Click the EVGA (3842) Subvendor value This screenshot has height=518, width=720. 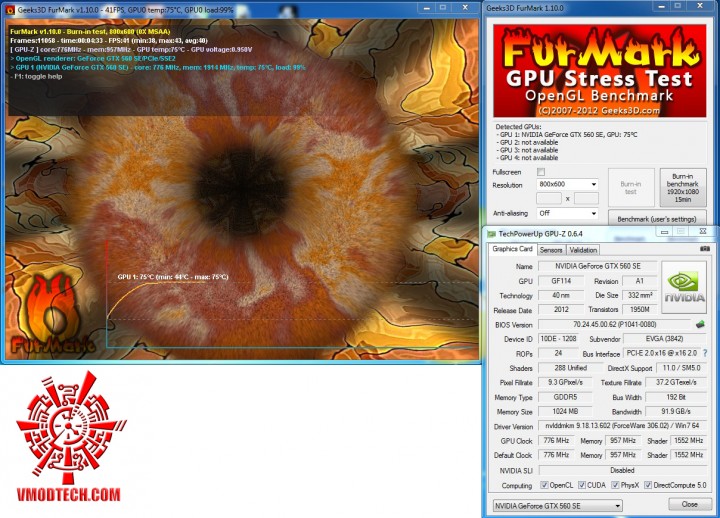664,339
